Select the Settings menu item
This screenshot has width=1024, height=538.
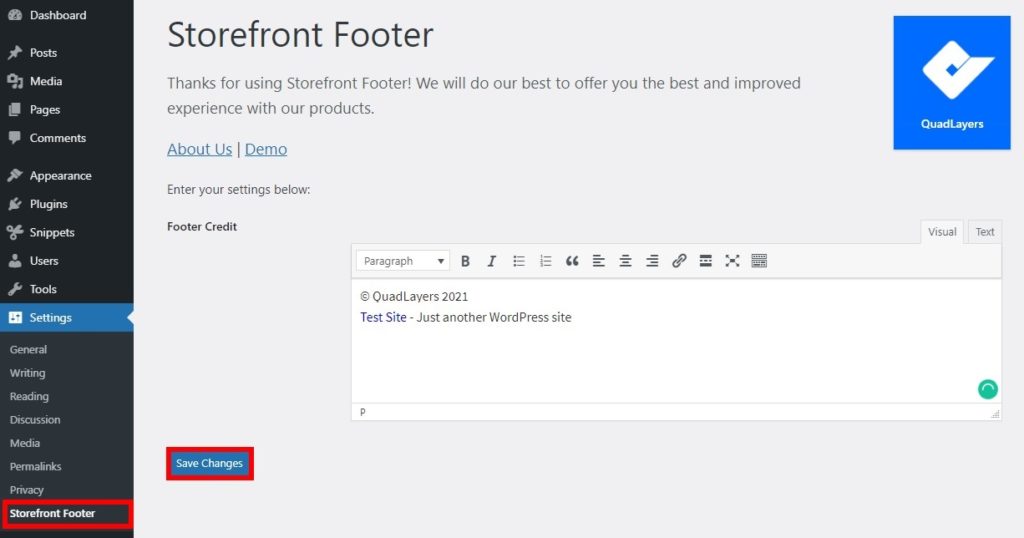[x=67, y=318]
